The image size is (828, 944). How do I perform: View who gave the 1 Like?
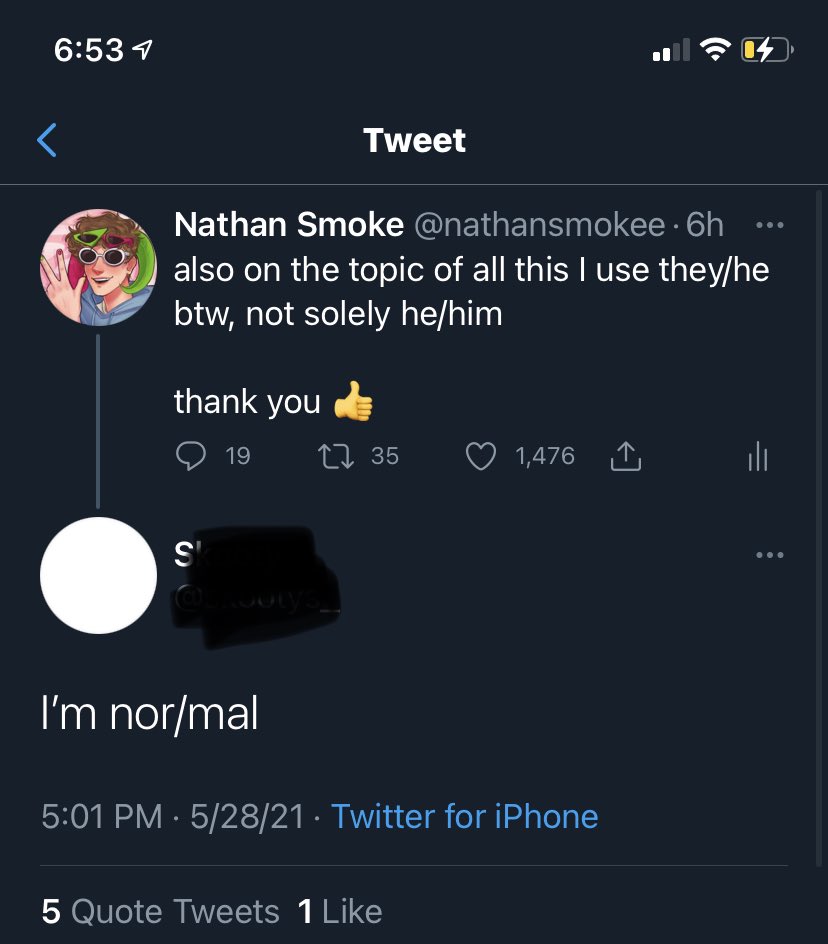[x=340, y=911]
